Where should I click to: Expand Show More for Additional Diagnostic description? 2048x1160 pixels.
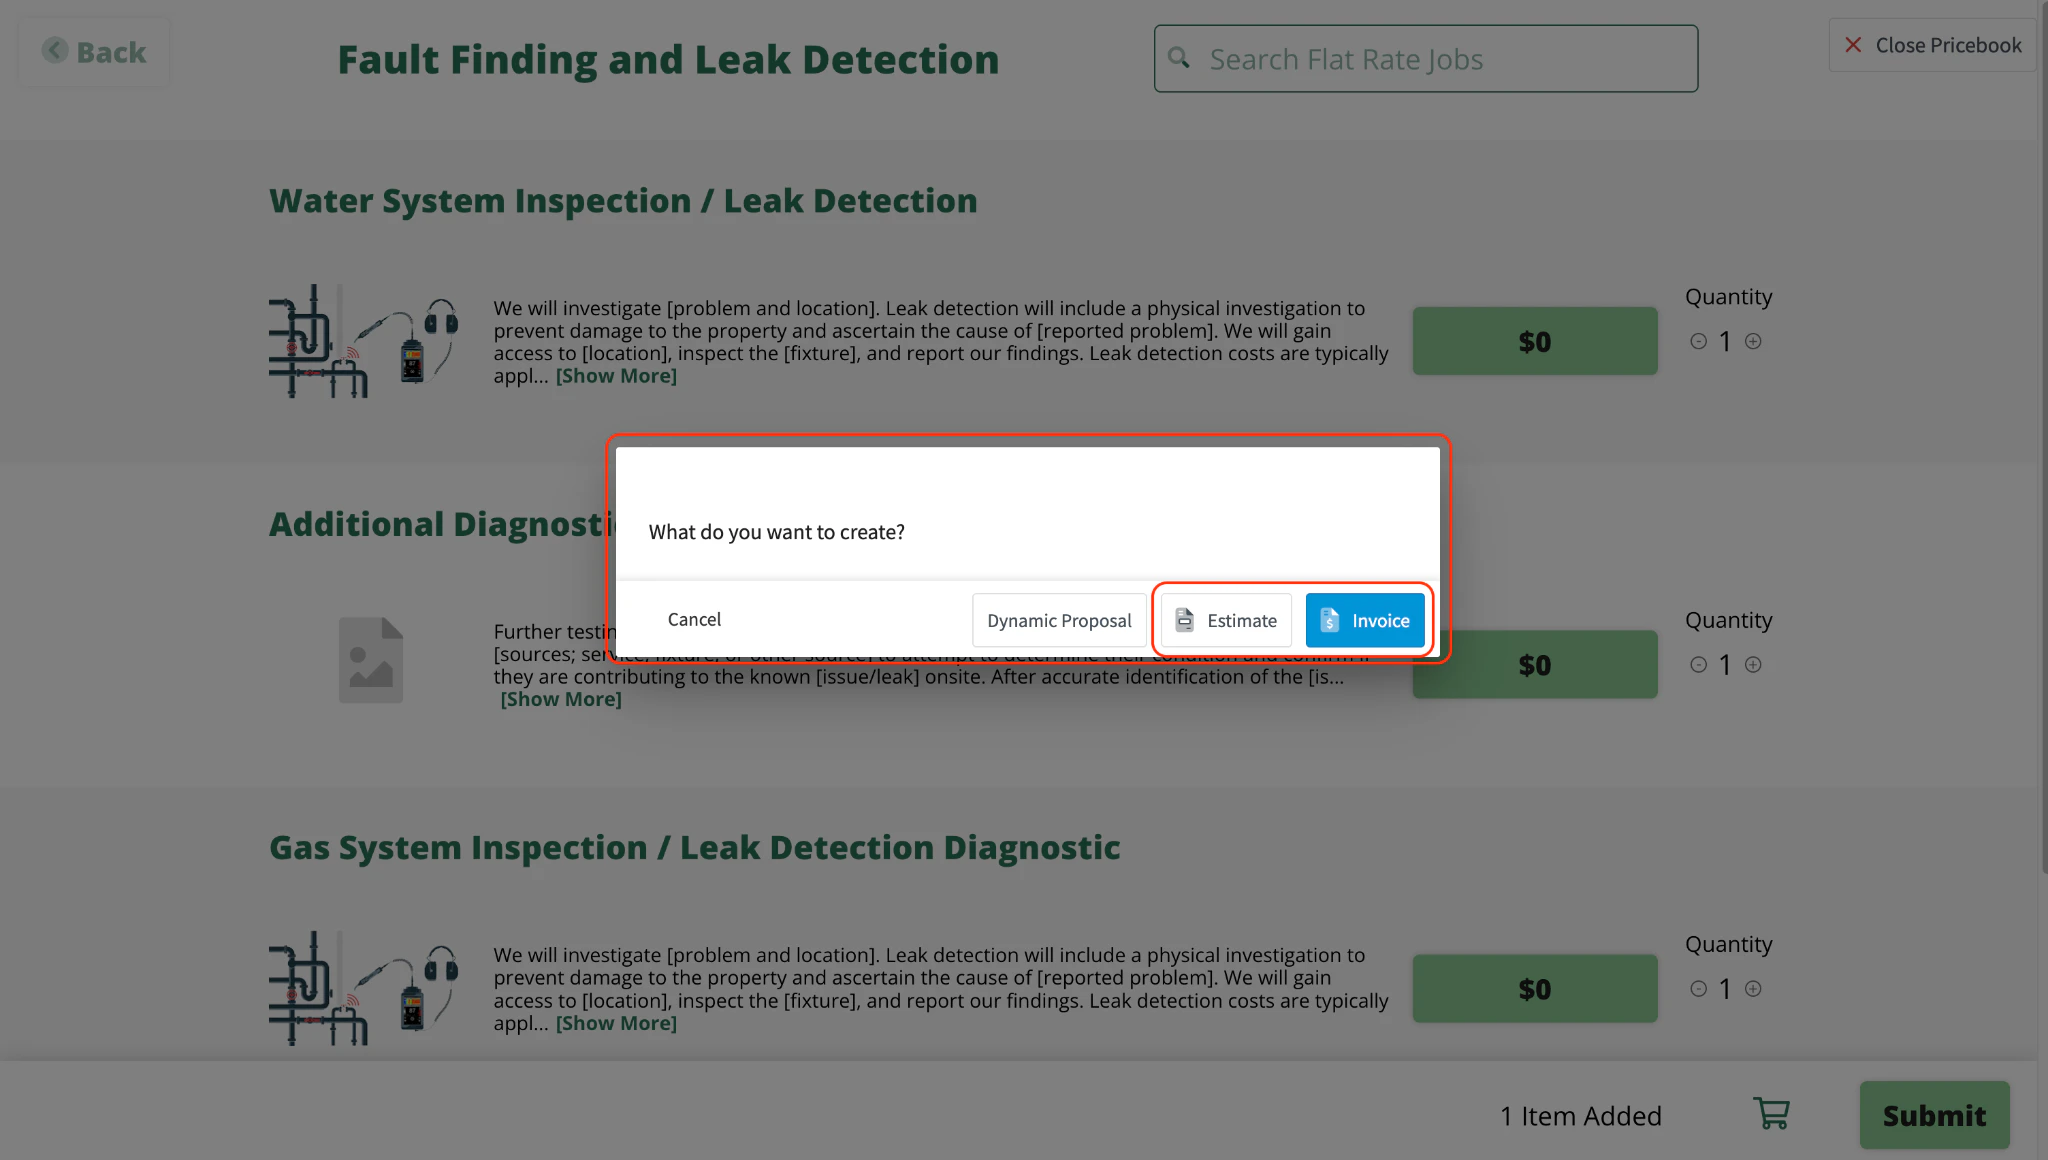point(561,699)
